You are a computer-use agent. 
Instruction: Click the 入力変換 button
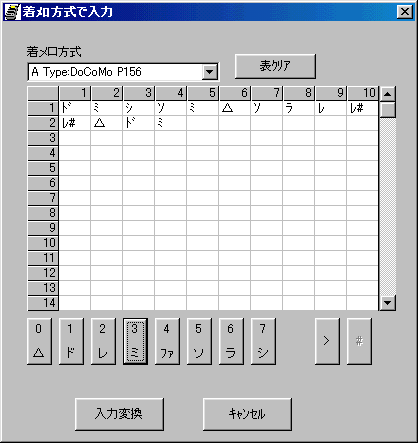click(x=119, y=414)
